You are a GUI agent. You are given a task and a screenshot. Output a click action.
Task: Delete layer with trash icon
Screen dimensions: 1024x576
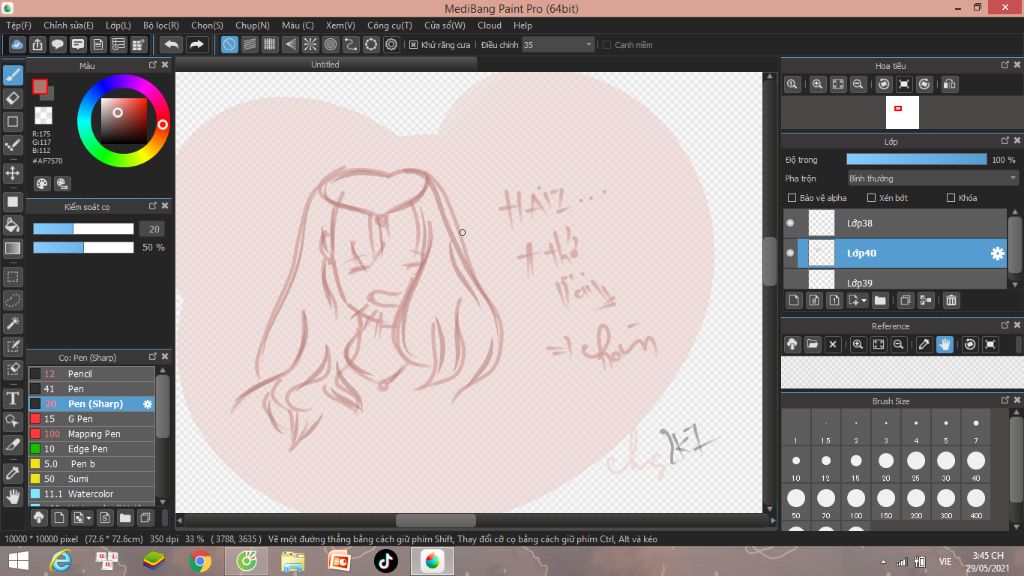click(x=951, y=300)
